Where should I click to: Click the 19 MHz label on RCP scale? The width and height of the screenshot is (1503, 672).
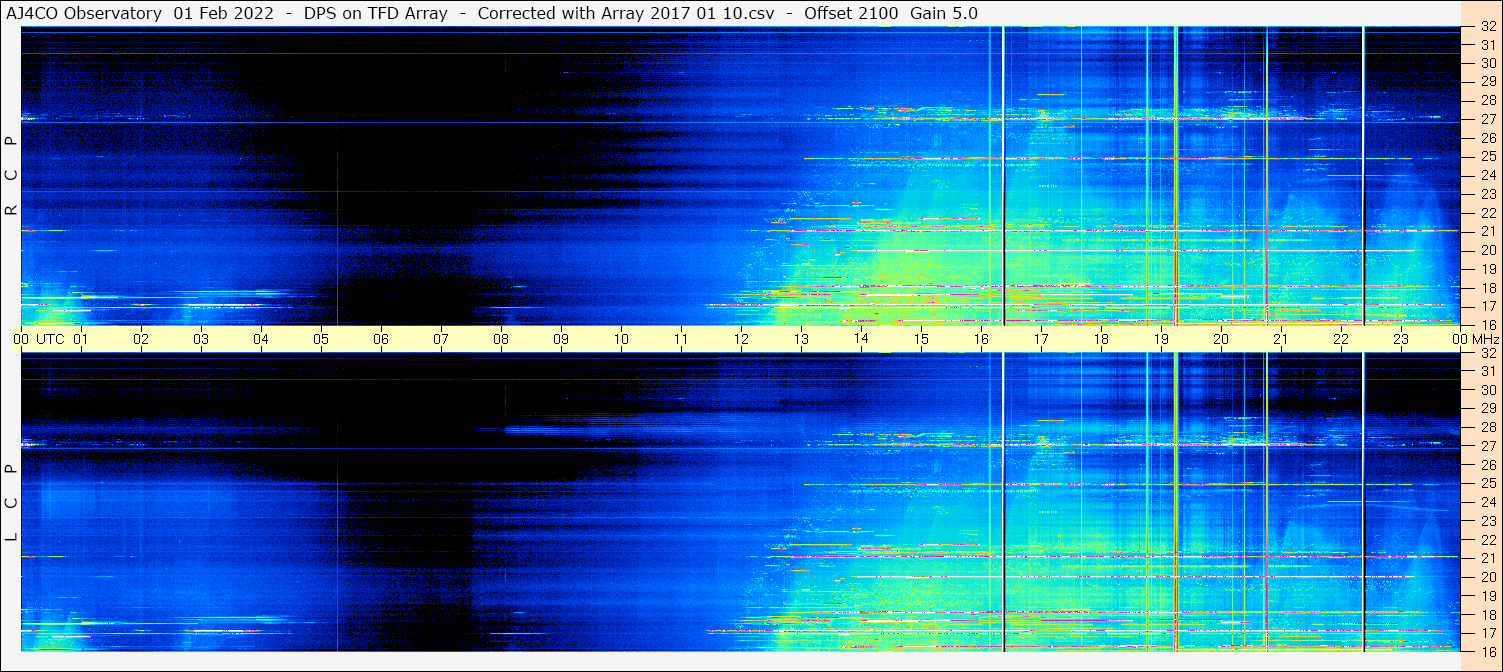1487,269
